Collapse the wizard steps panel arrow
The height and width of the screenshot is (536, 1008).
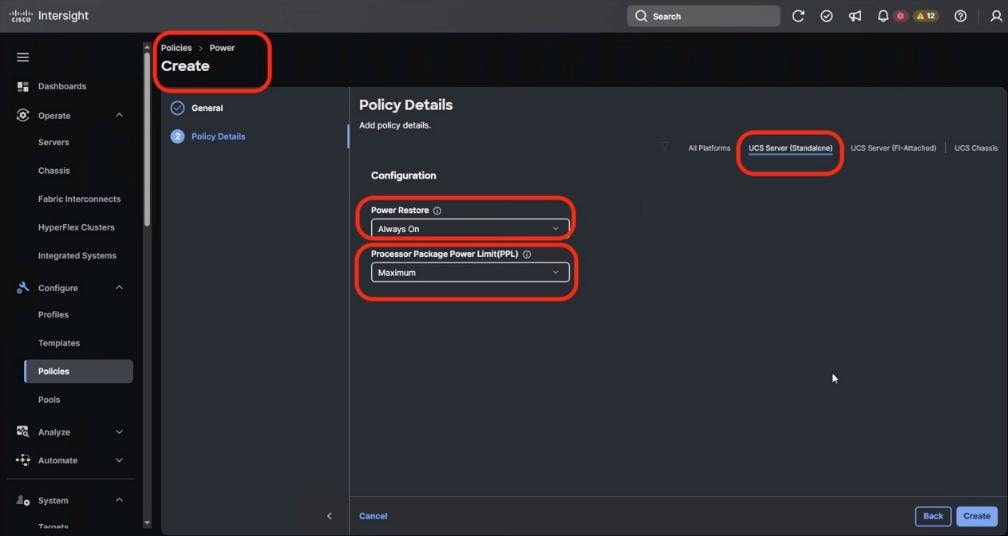[329, 516]
